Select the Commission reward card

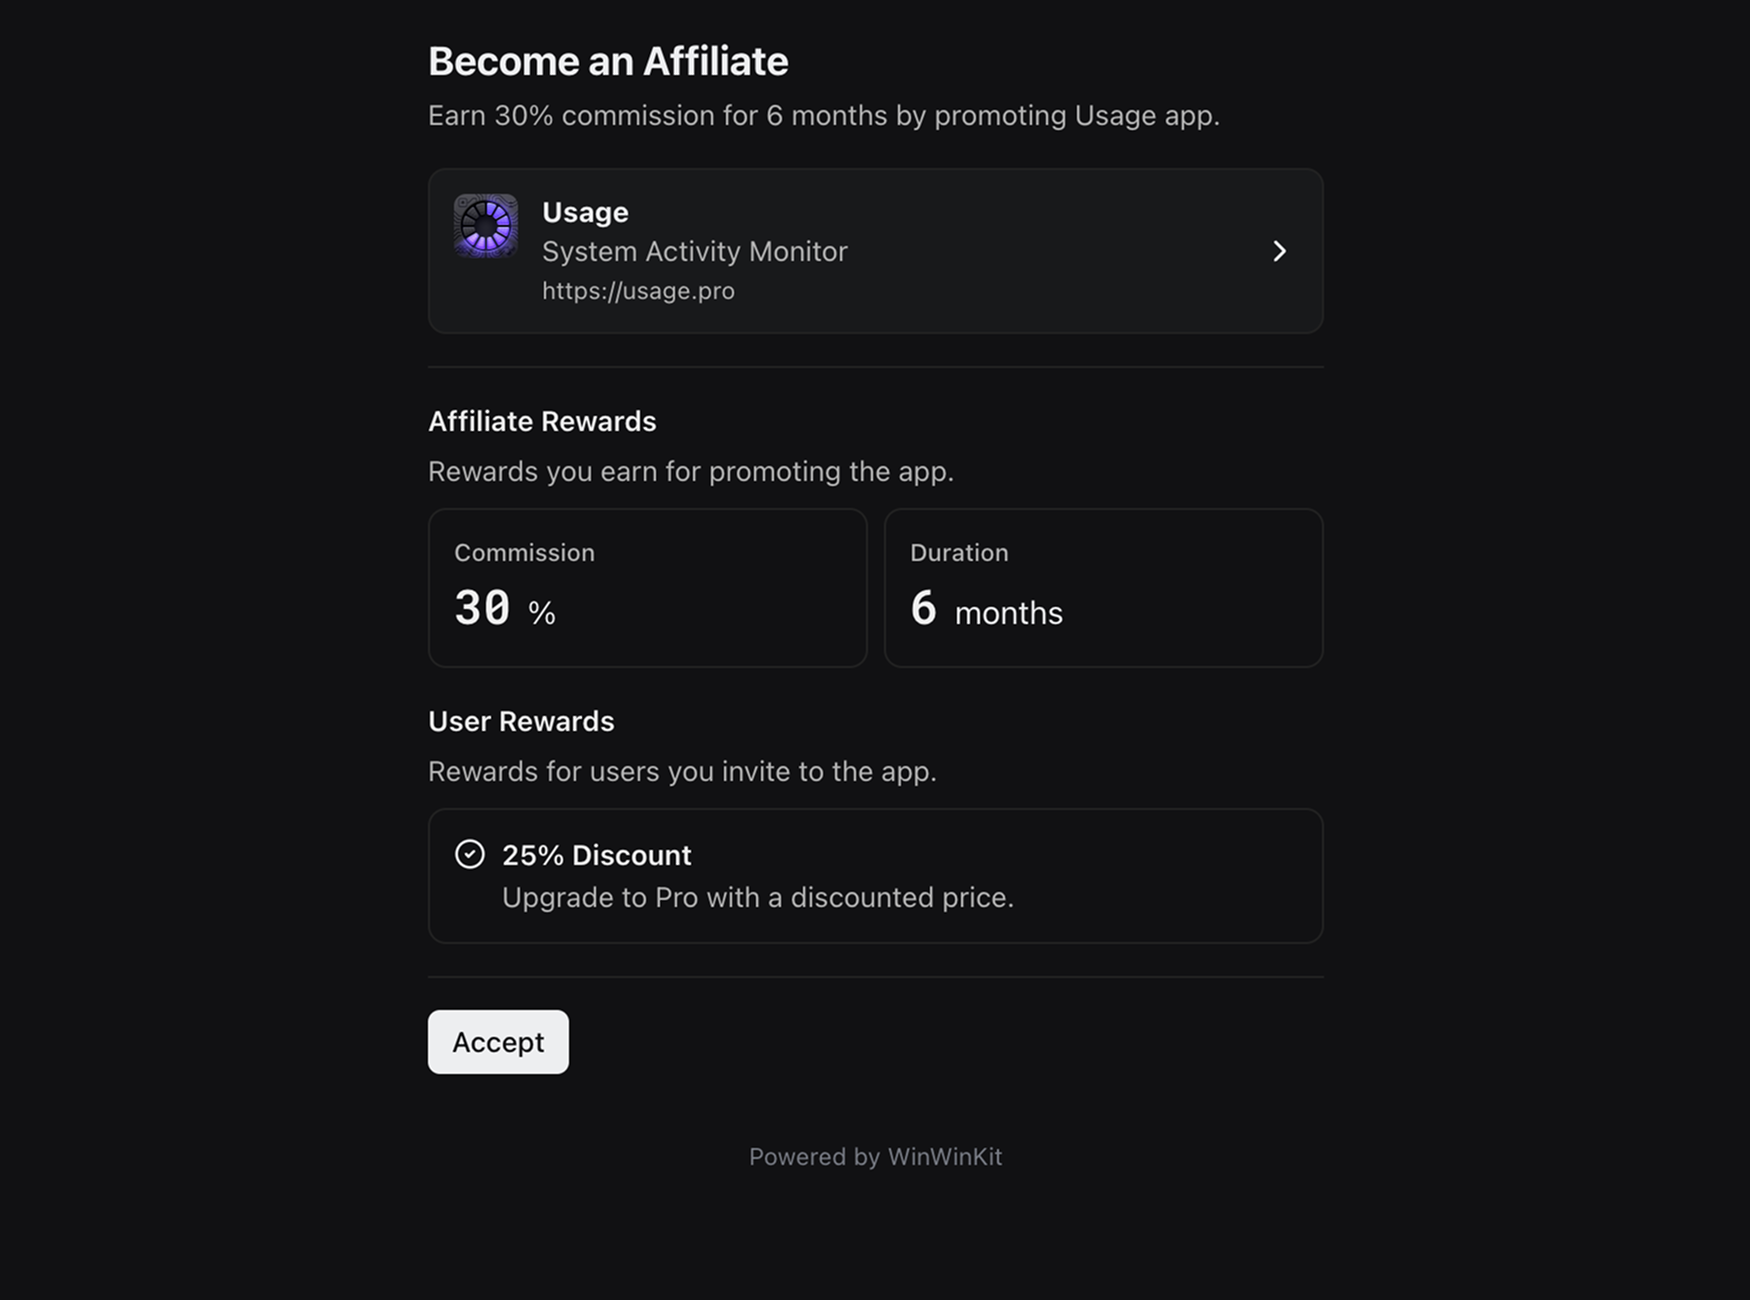click(647, 588)
